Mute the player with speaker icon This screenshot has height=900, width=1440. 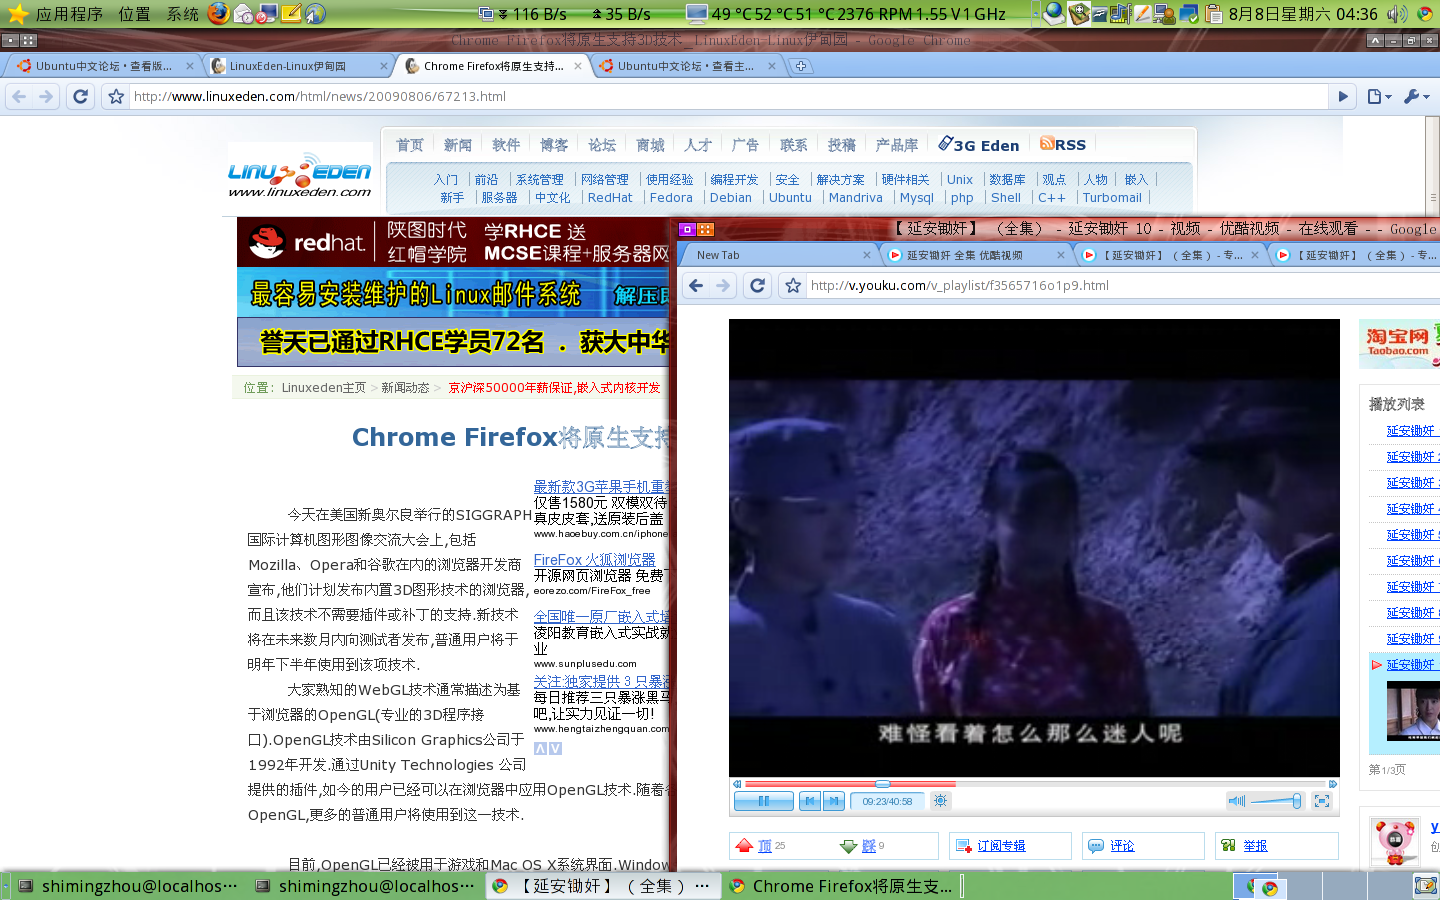click(x=1237, y=801)
